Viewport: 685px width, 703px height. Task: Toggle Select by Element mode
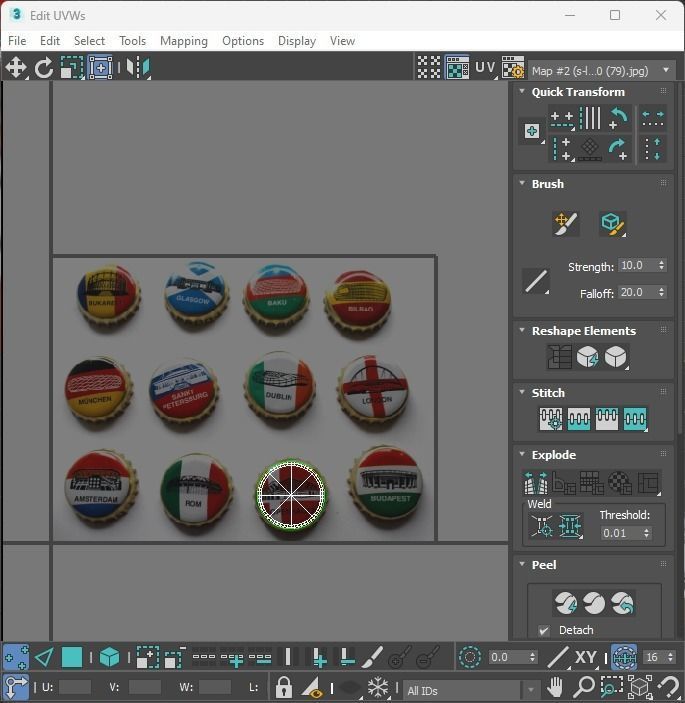click(x=109, y=657)
